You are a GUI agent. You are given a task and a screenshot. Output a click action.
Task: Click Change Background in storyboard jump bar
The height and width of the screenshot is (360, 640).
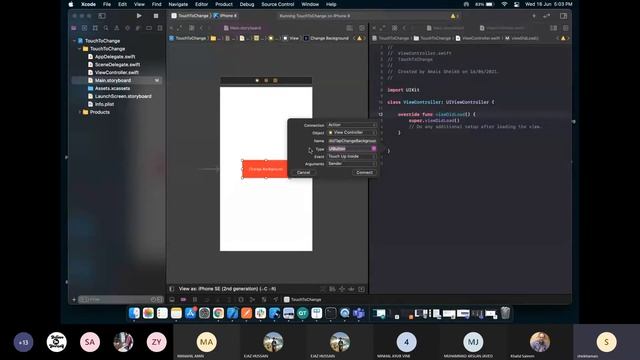(326, 38)
